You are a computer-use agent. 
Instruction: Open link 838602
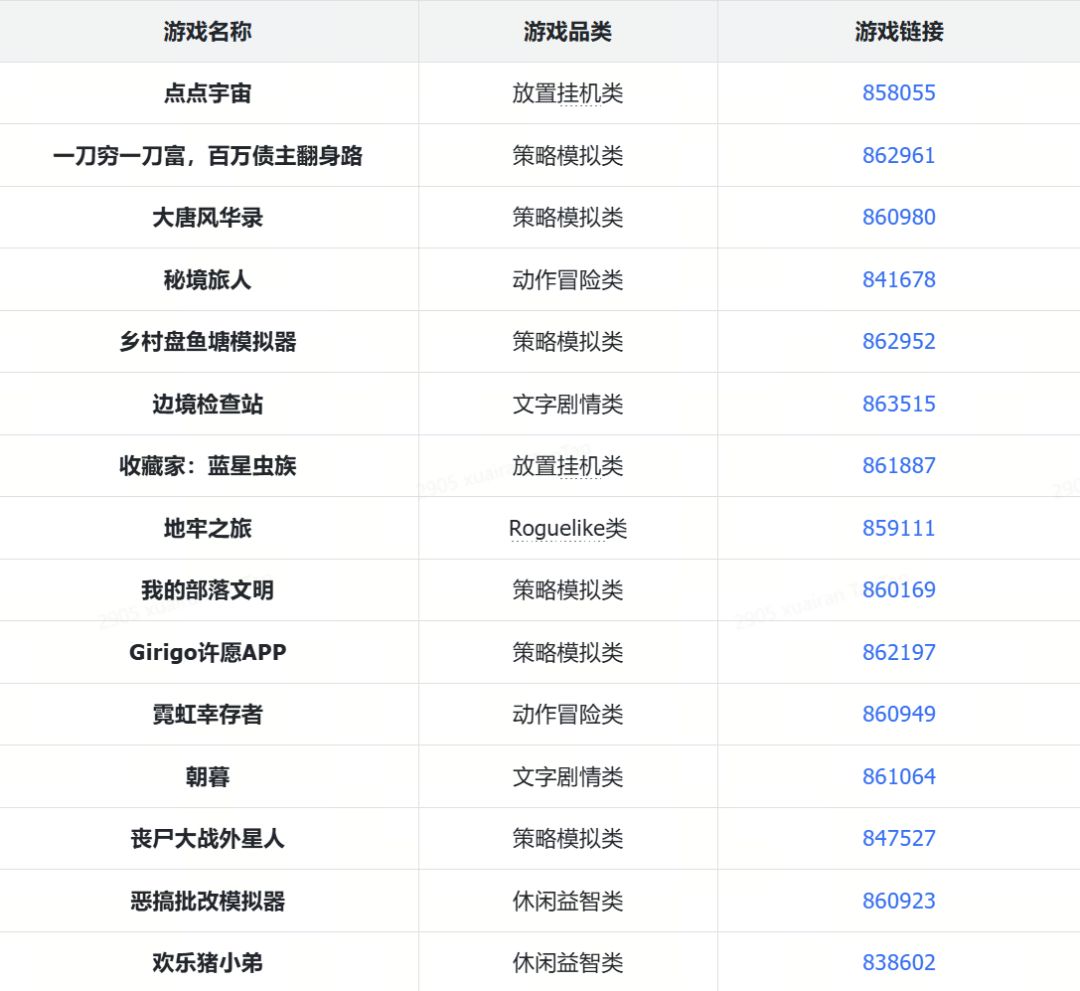[899, 963]
